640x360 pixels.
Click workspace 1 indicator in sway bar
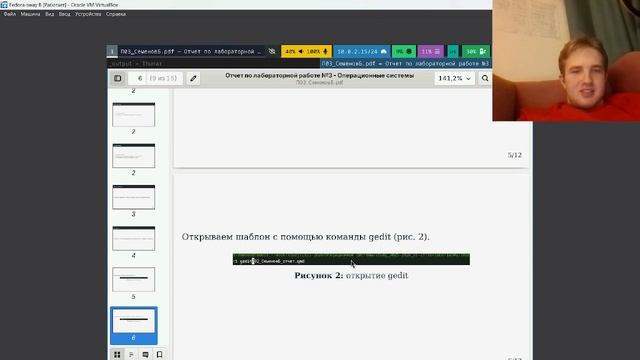(x=112, y=51)
